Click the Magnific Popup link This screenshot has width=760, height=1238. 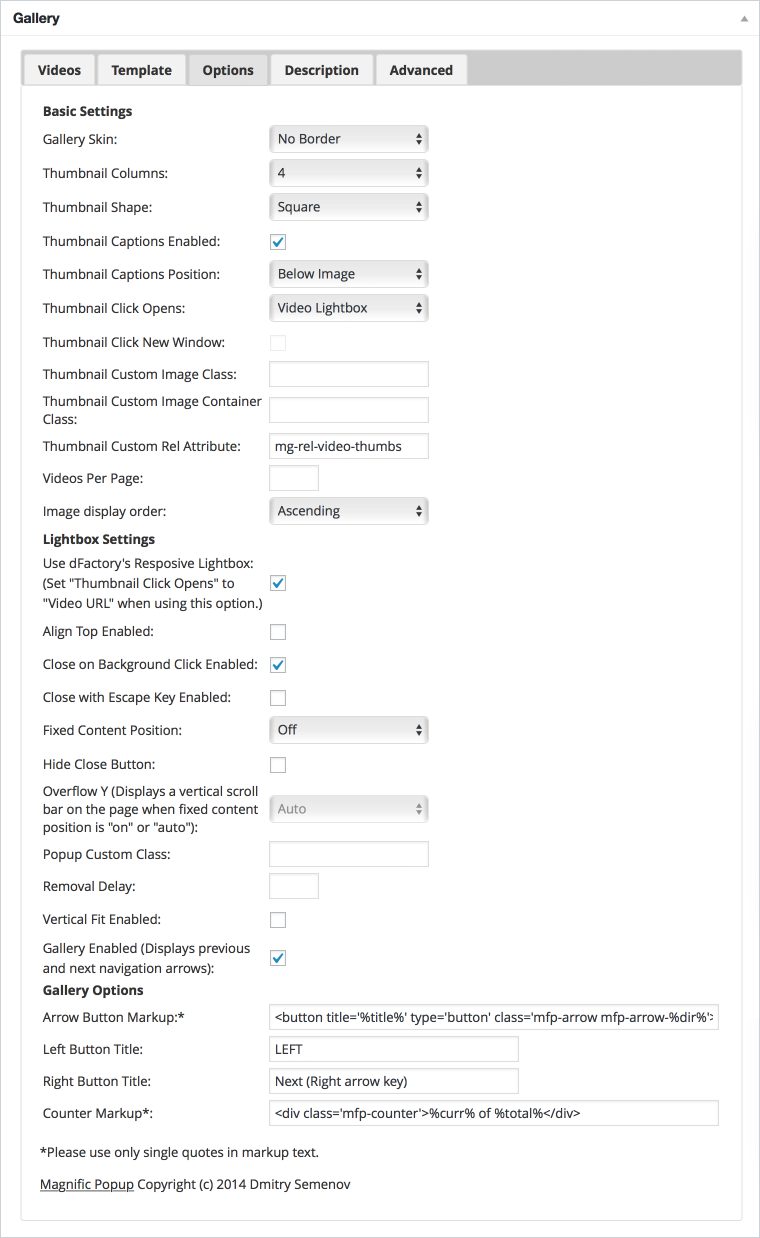[86, 1184]
